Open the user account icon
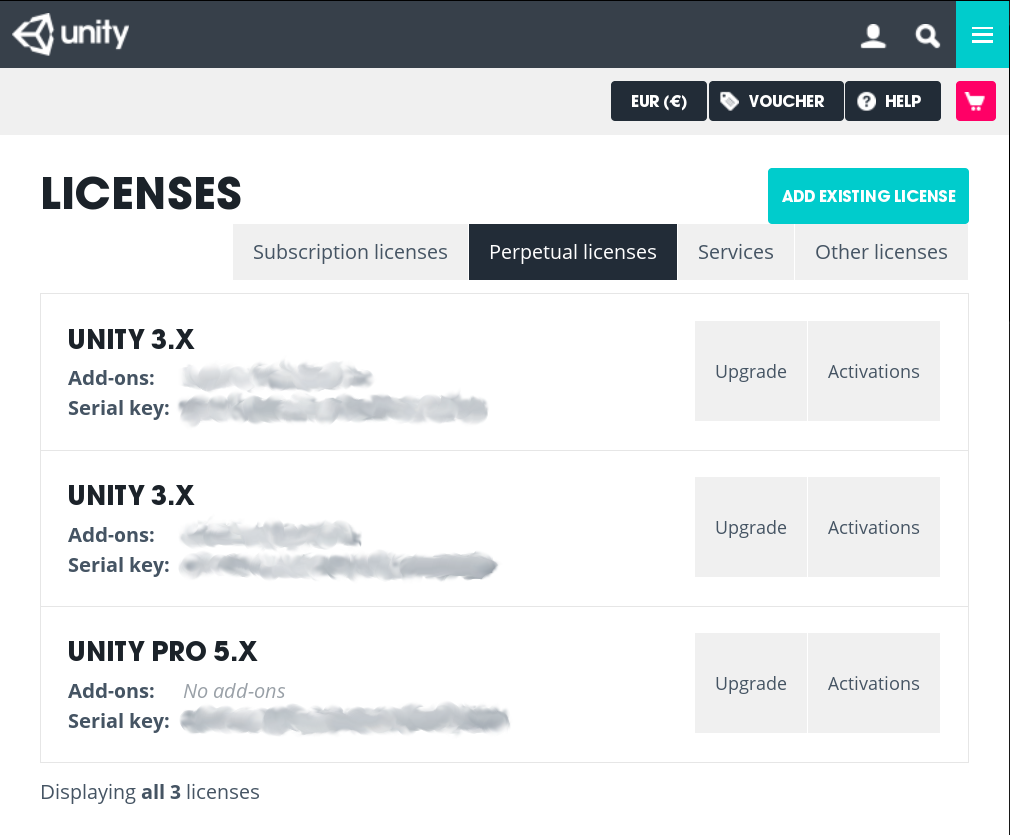Screen dimensions: 1010x835 click(873, 36)
